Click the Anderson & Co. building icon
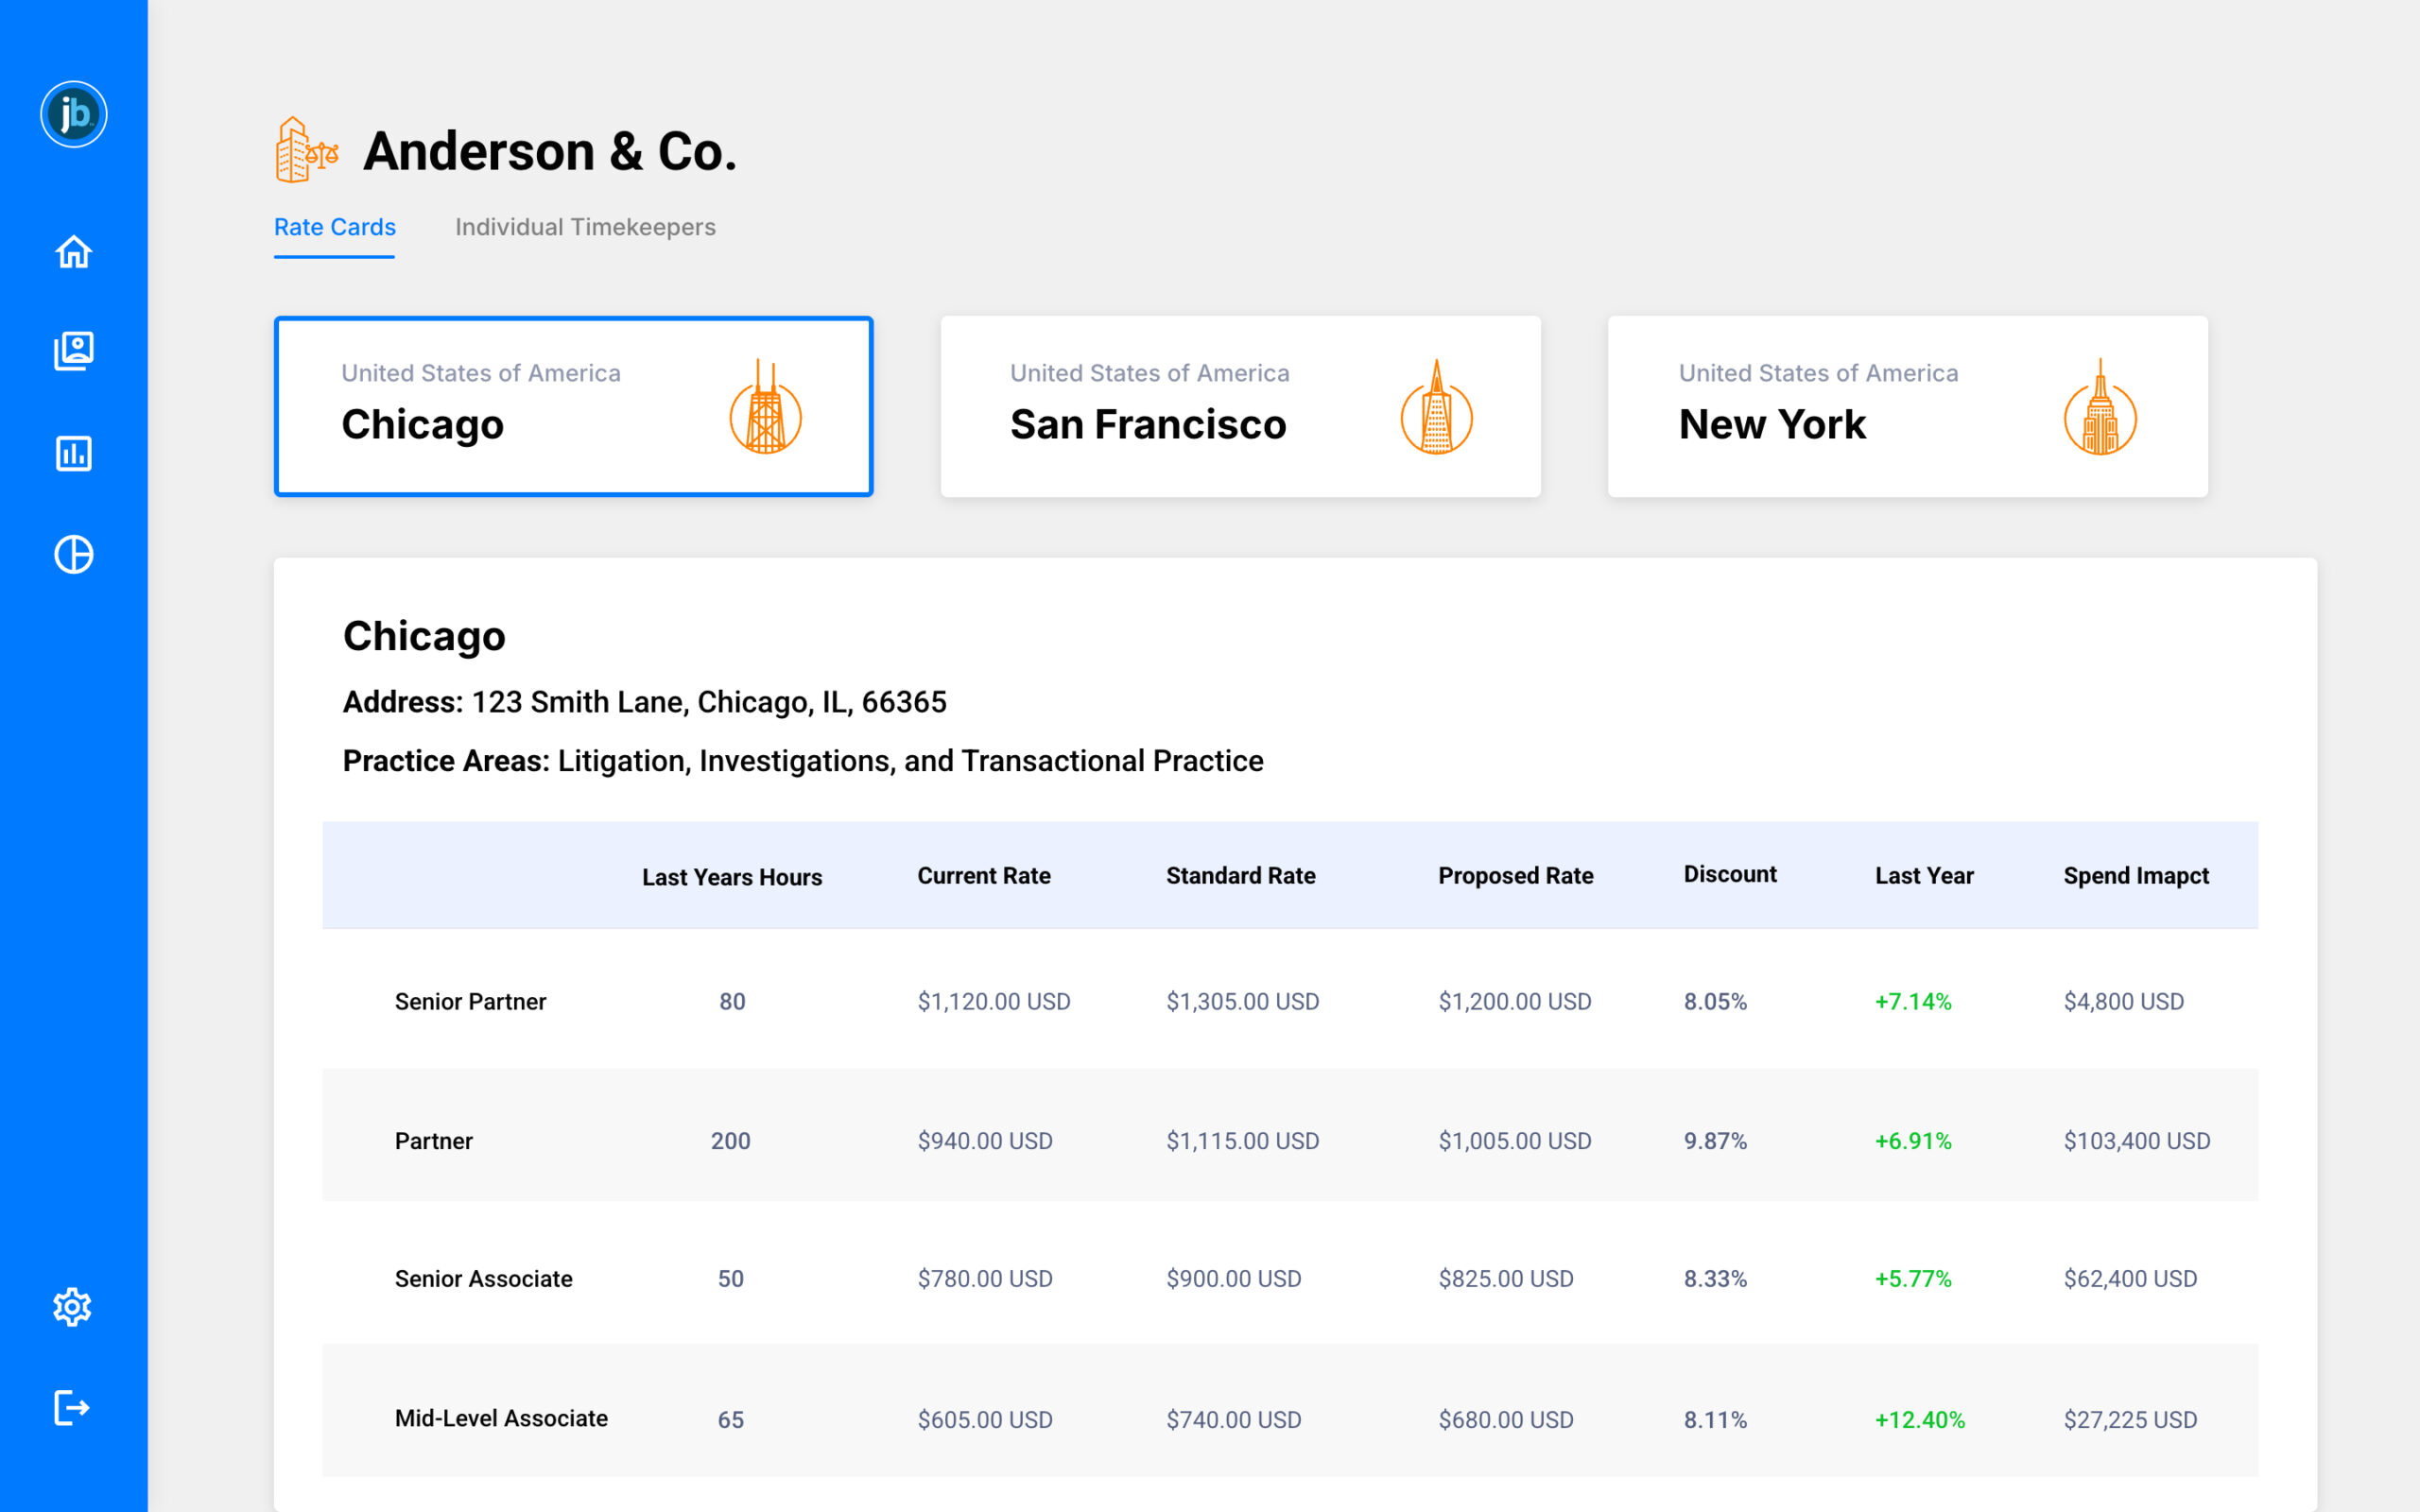This screenshot has height=1512, width=2420. point(307,150)
